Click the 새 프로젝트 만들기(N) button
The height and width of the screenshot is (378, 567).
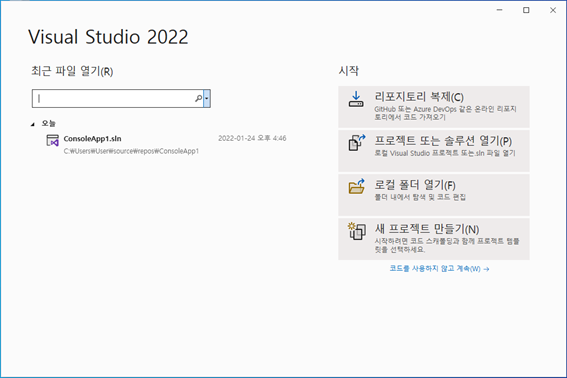pos(434,239)
